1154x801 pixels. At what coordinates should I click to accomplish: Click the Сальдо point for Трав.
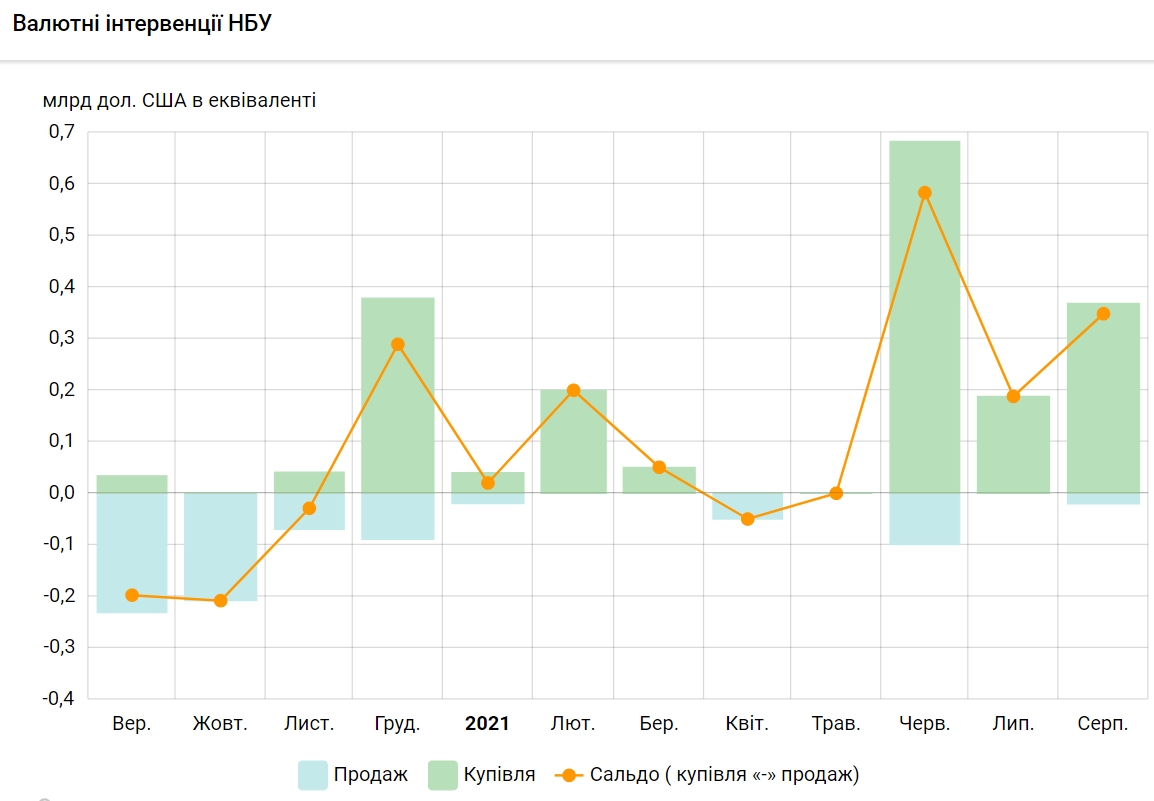pyautogui.click(x=836, y=493)
